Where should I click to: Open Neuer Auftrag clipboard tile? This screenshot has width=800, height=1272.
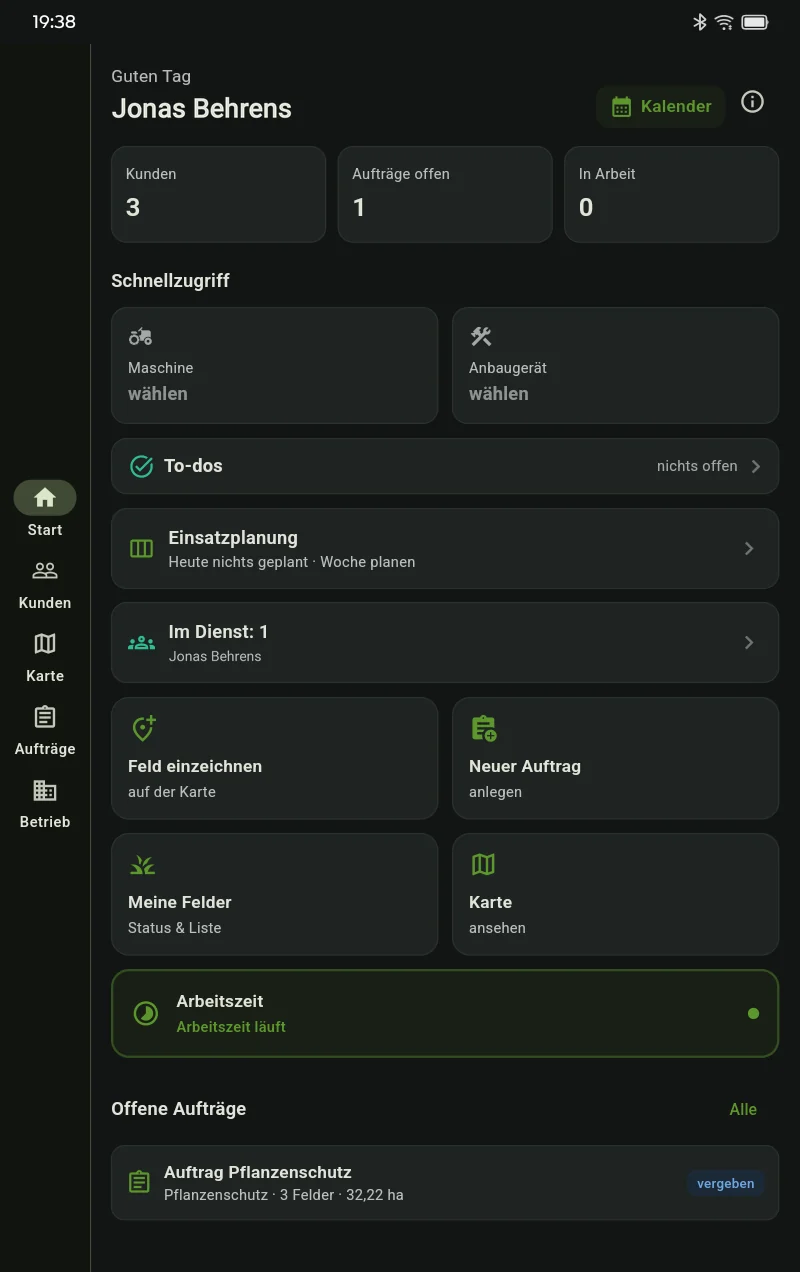point(615,758)
